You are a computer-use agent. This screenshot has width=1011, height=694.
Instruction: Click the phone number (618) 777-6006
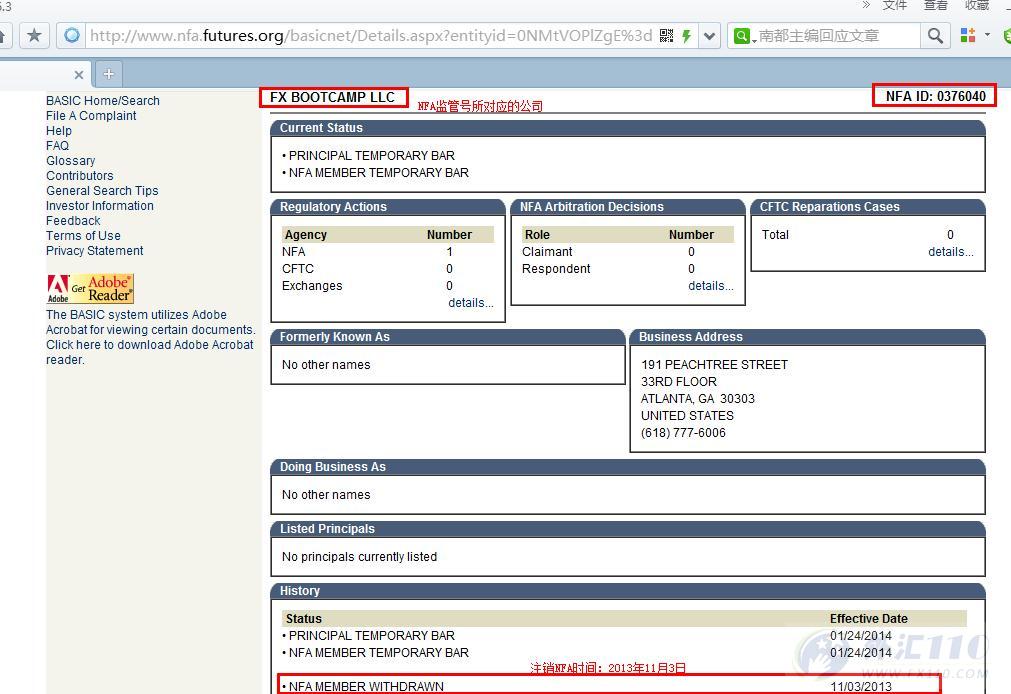click(683, 433)
